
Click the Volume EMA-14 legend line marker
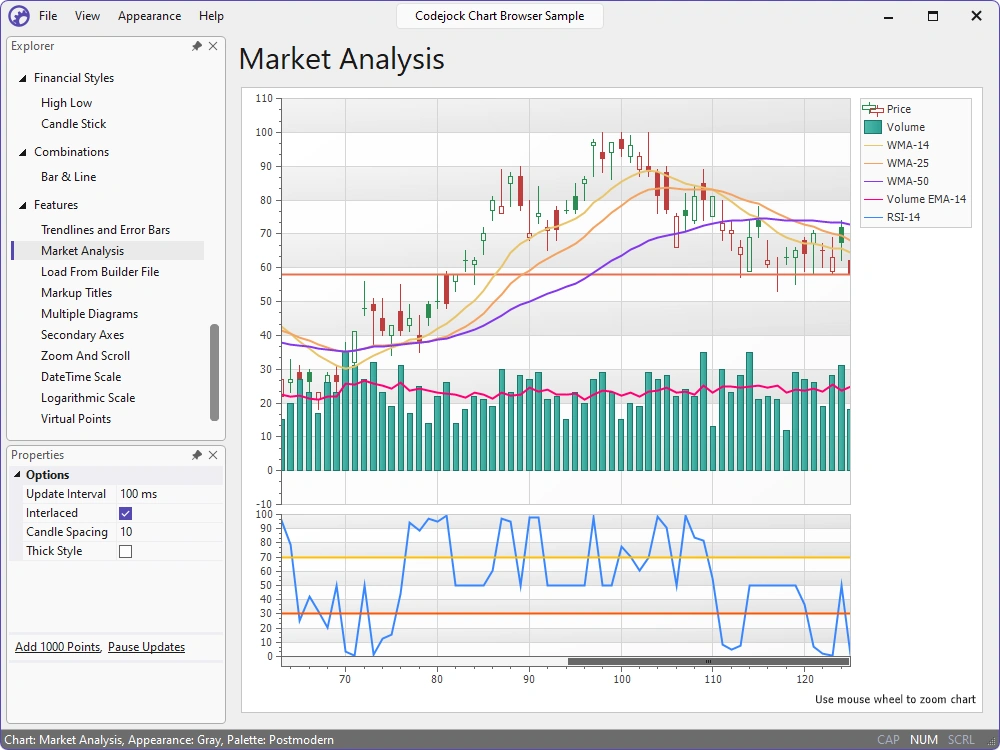[872, 199]
